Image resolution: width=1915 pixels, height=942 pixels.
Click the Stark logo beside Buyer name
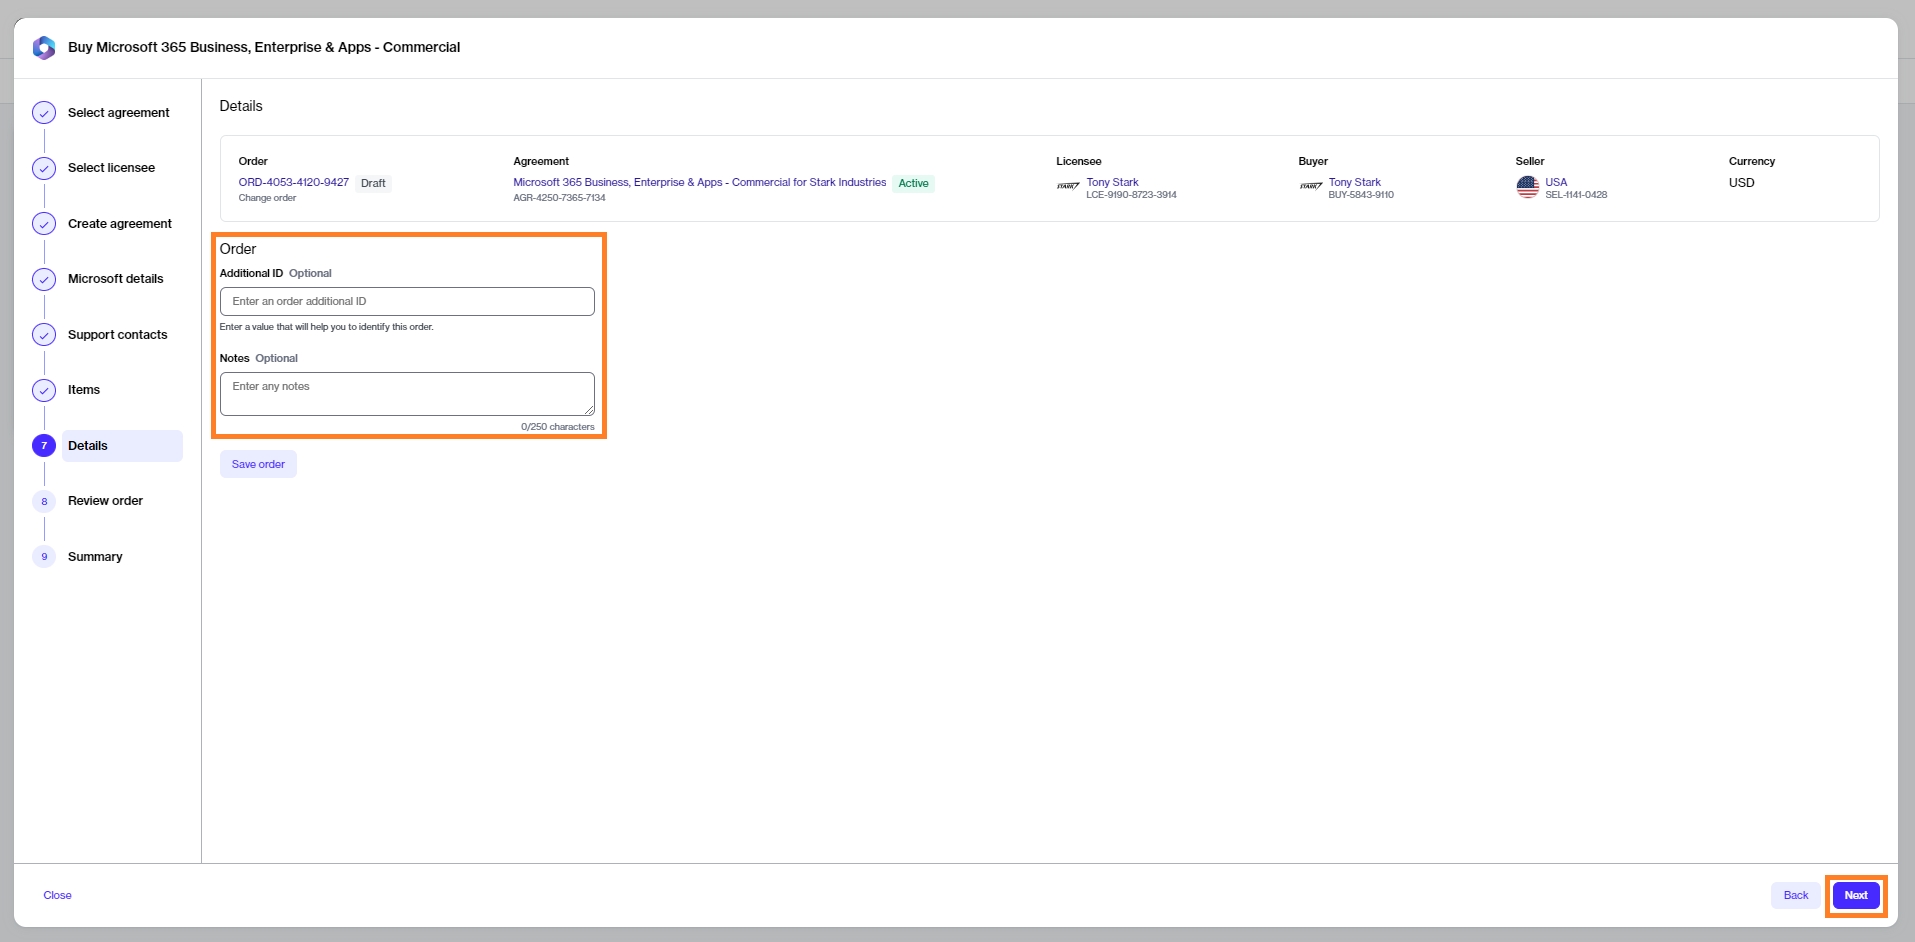point(1310,187)
